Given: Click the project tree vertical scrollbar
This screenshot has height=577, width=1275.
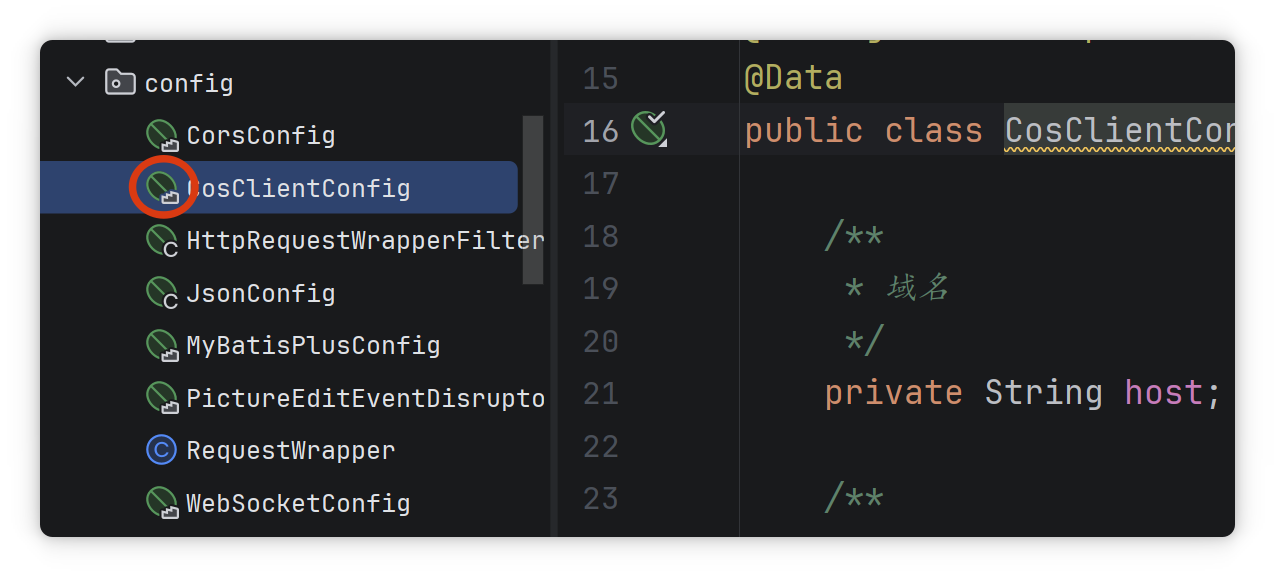Looking at the screenshot, I should (533, 200).
